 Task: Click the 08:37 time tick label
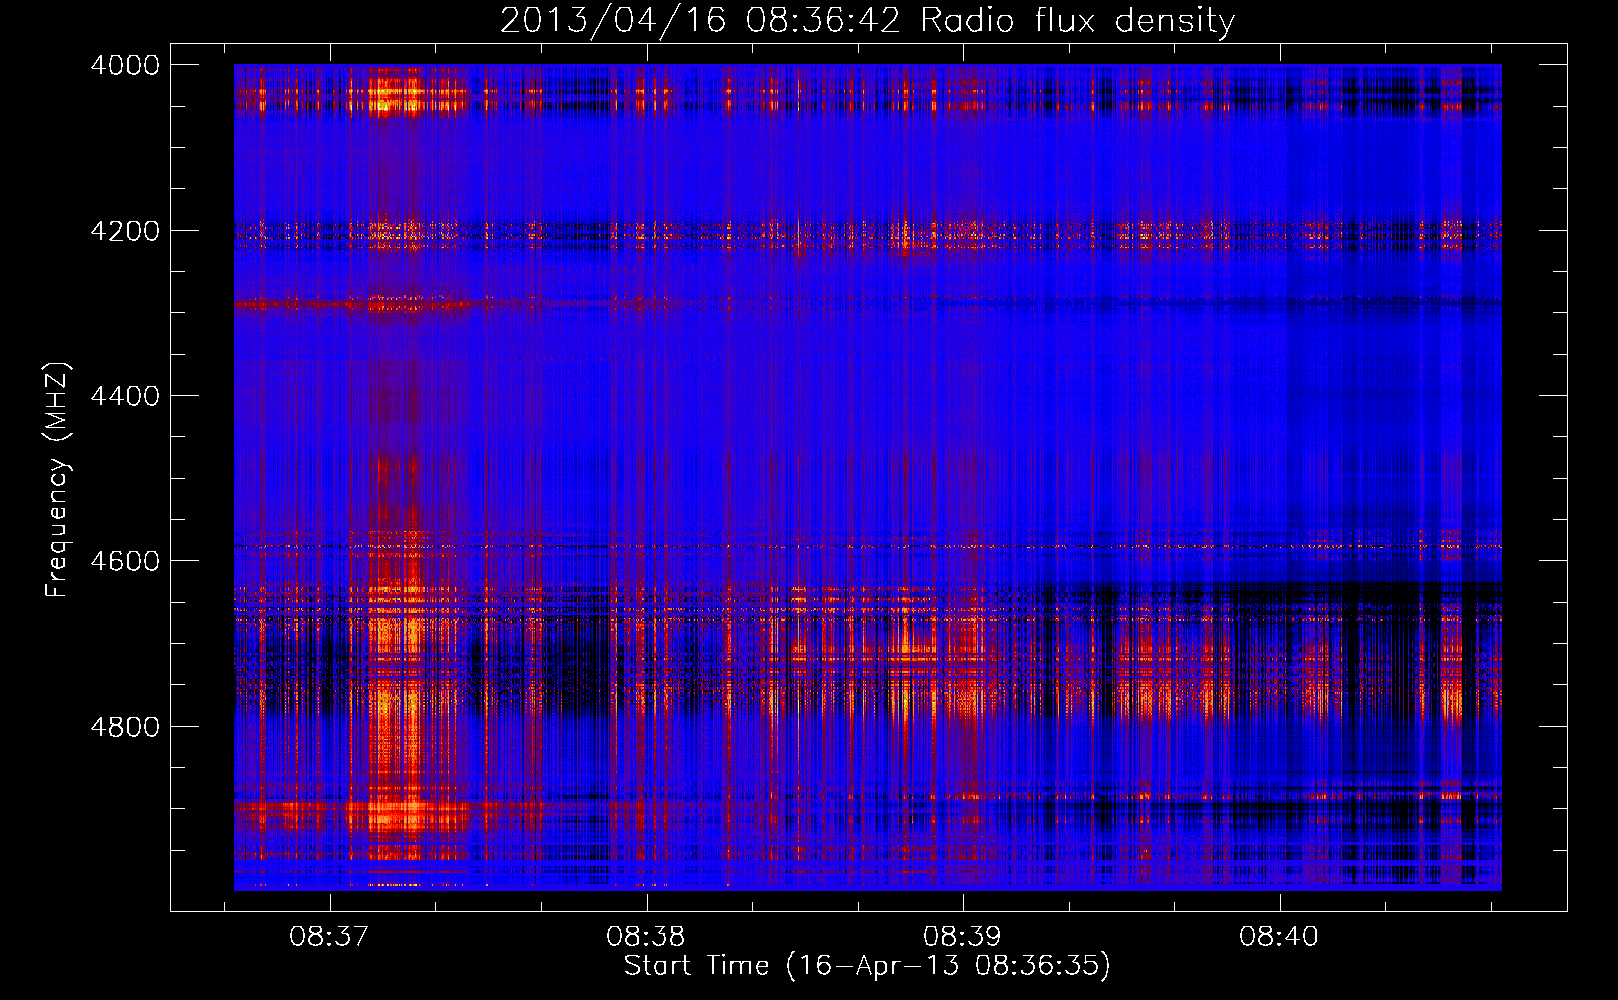pyautogui.click(x=329, y=936)
